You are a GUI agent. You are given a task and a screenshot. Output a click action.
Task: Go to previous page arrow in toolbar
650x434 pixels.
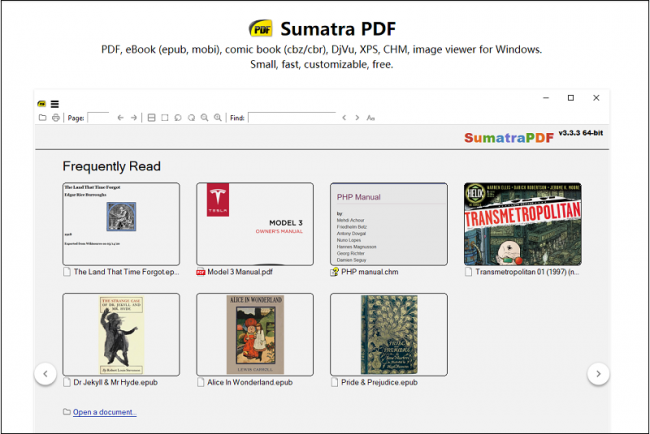tap(121, 118)
